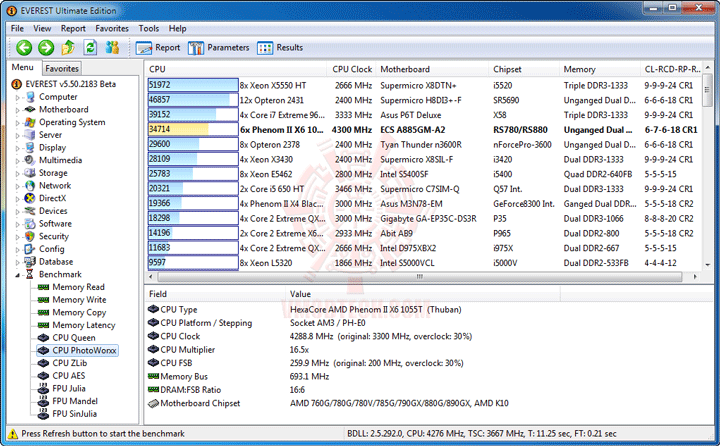Expand the Motherboard tree node
Screen dimensions: 720x446
click(17, 110)
